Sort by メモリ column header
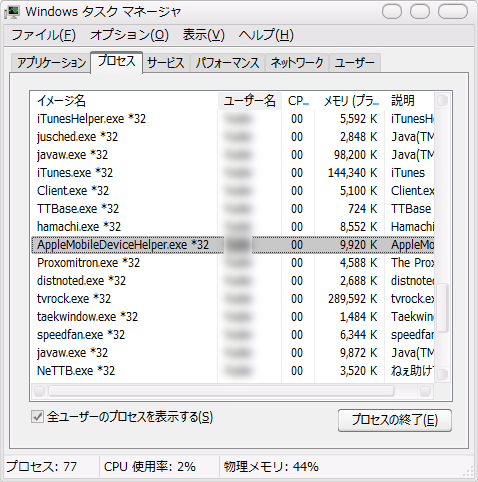The height and width of the screenshot is (482, 478). click(x=350, y=101)
